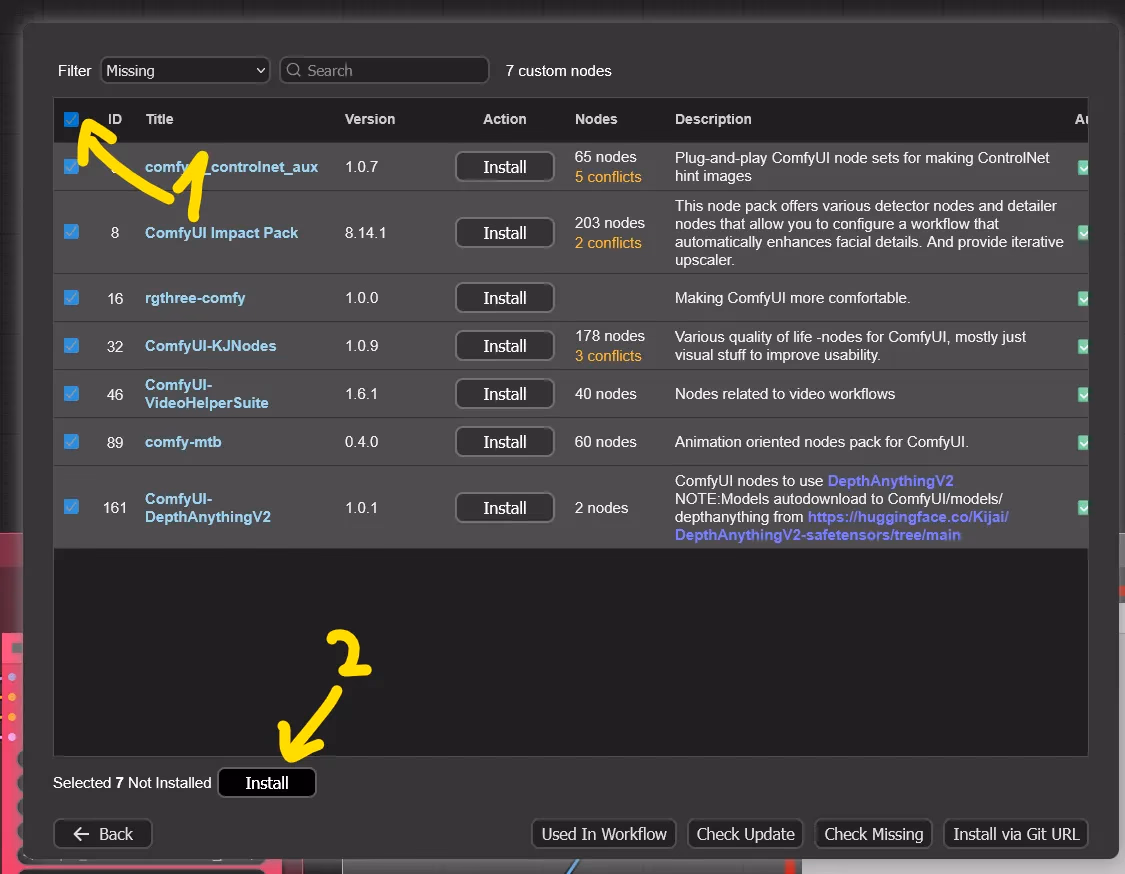Deselect the ComfyUI Impact Pack checkbox
This screenshot has height=874, width=1125.
point(71,232)
